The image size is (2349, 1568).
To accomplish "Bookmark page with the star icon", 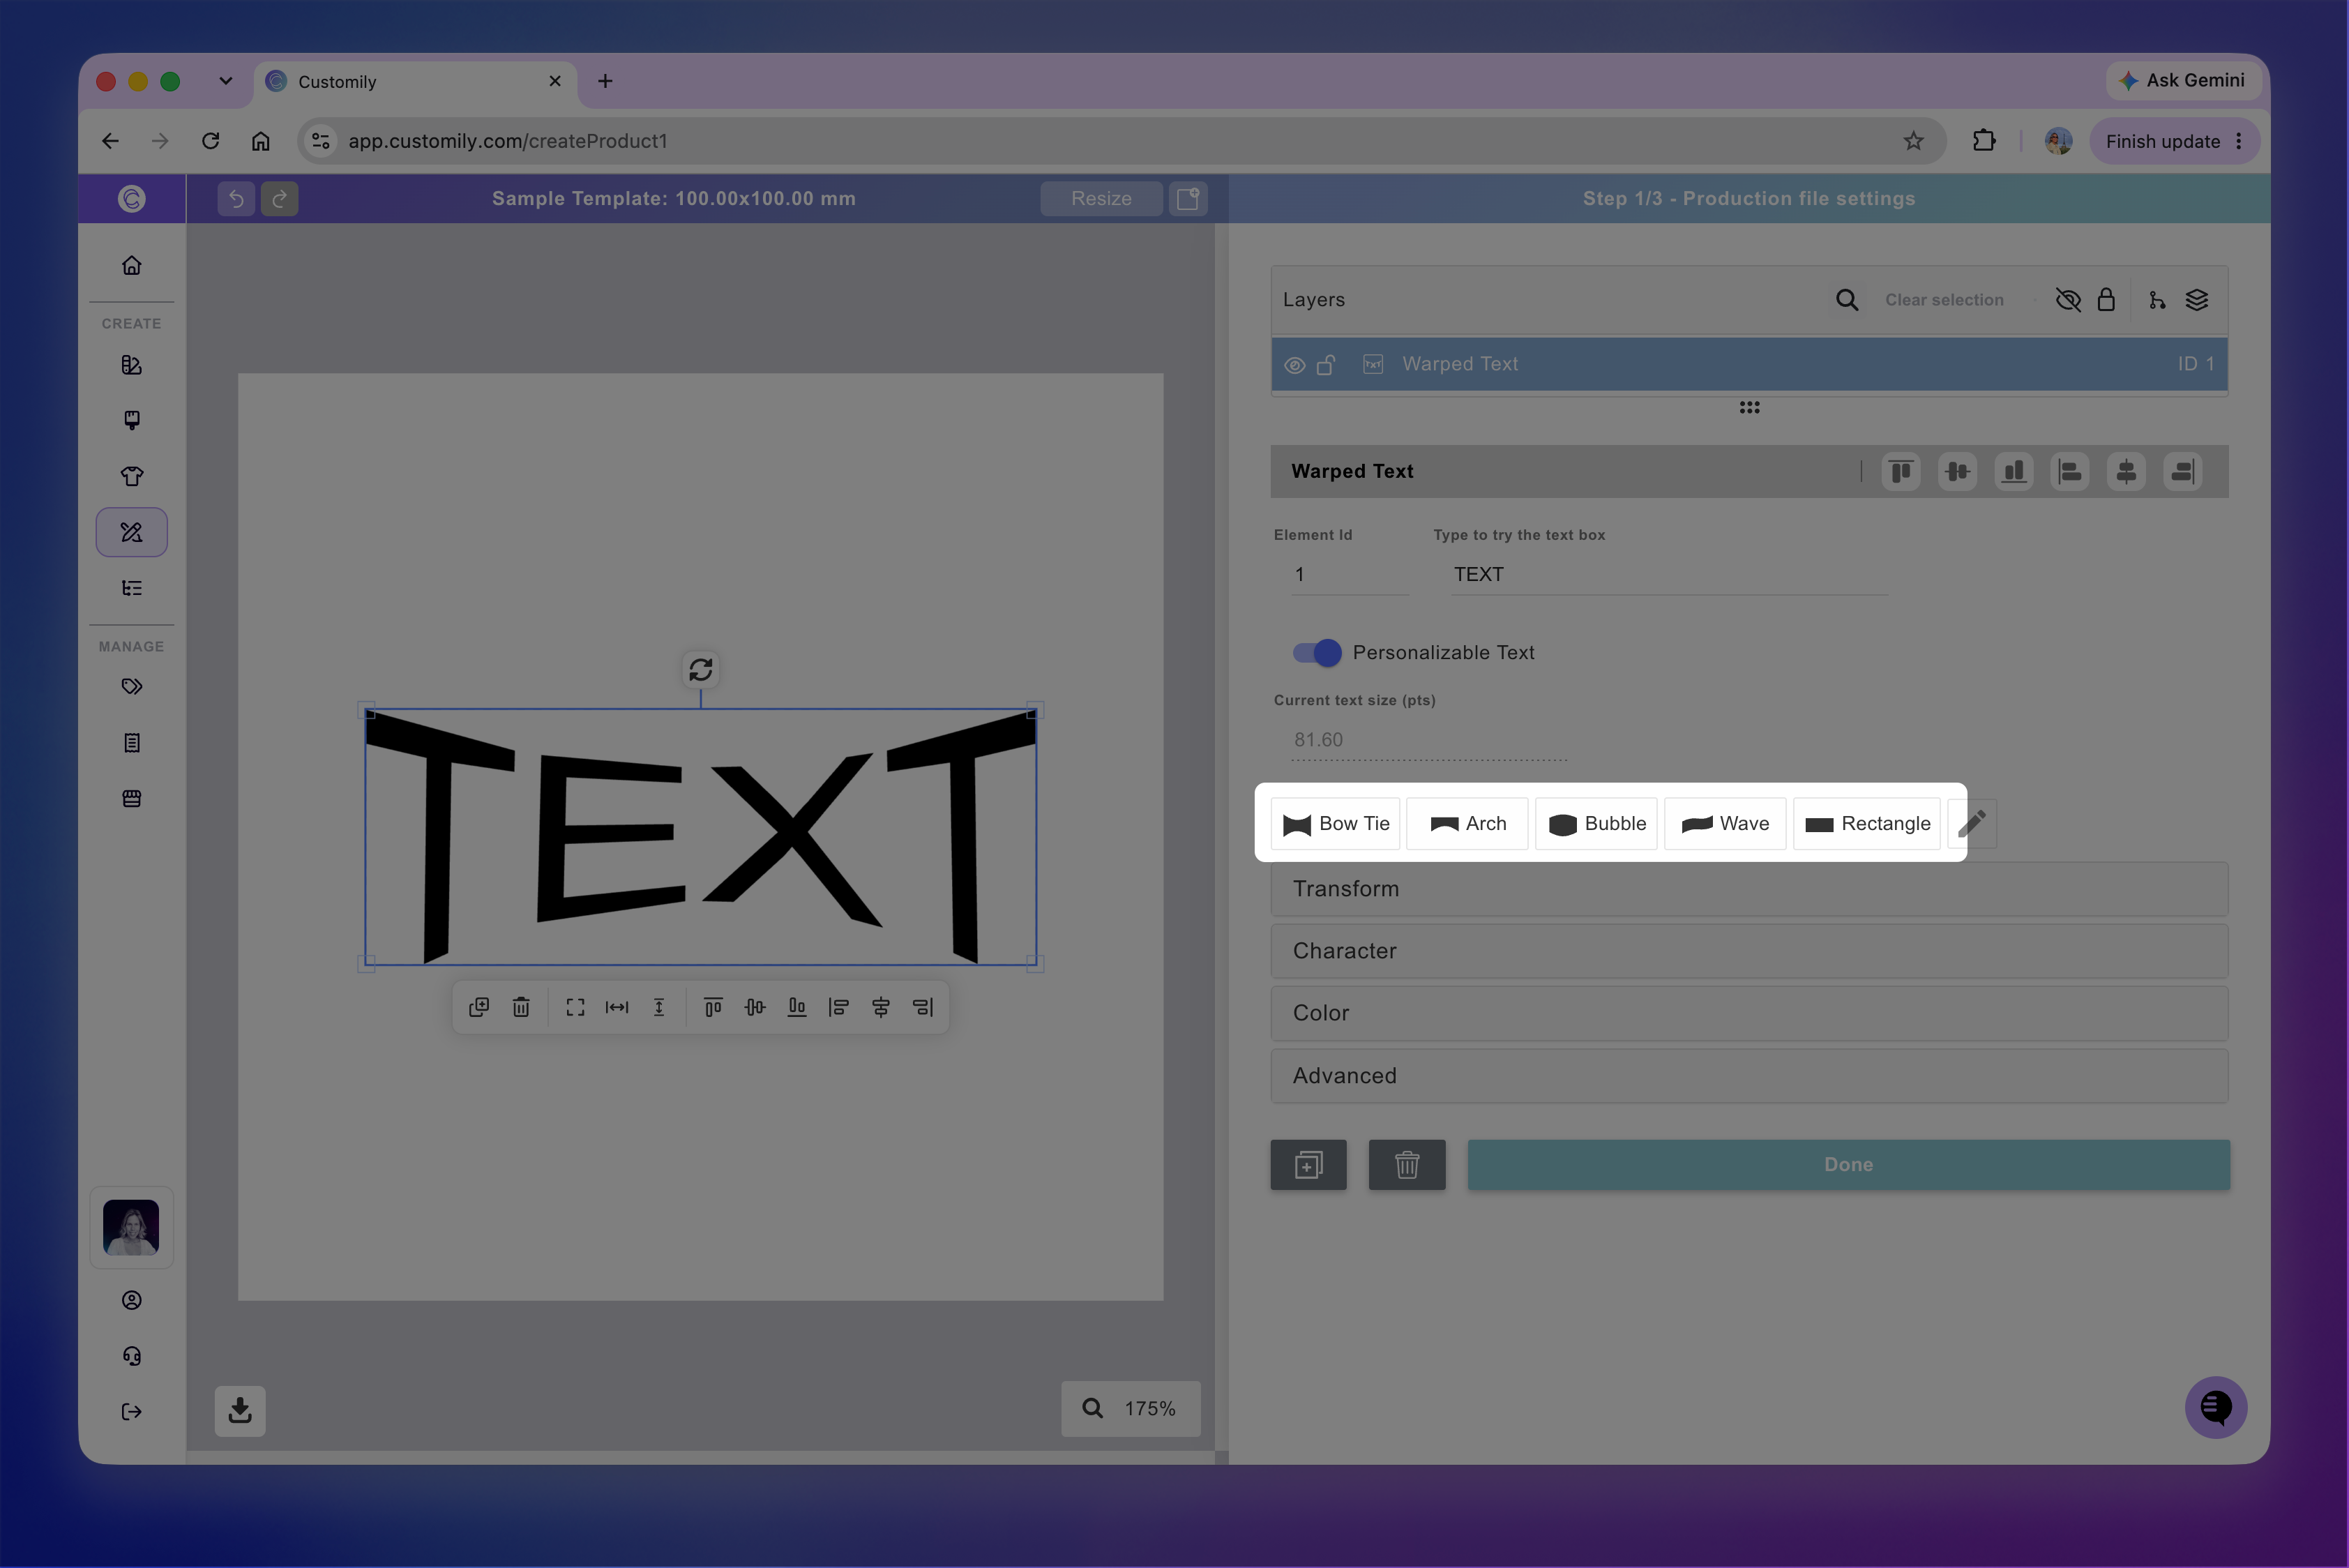I will coord(1913,141).
